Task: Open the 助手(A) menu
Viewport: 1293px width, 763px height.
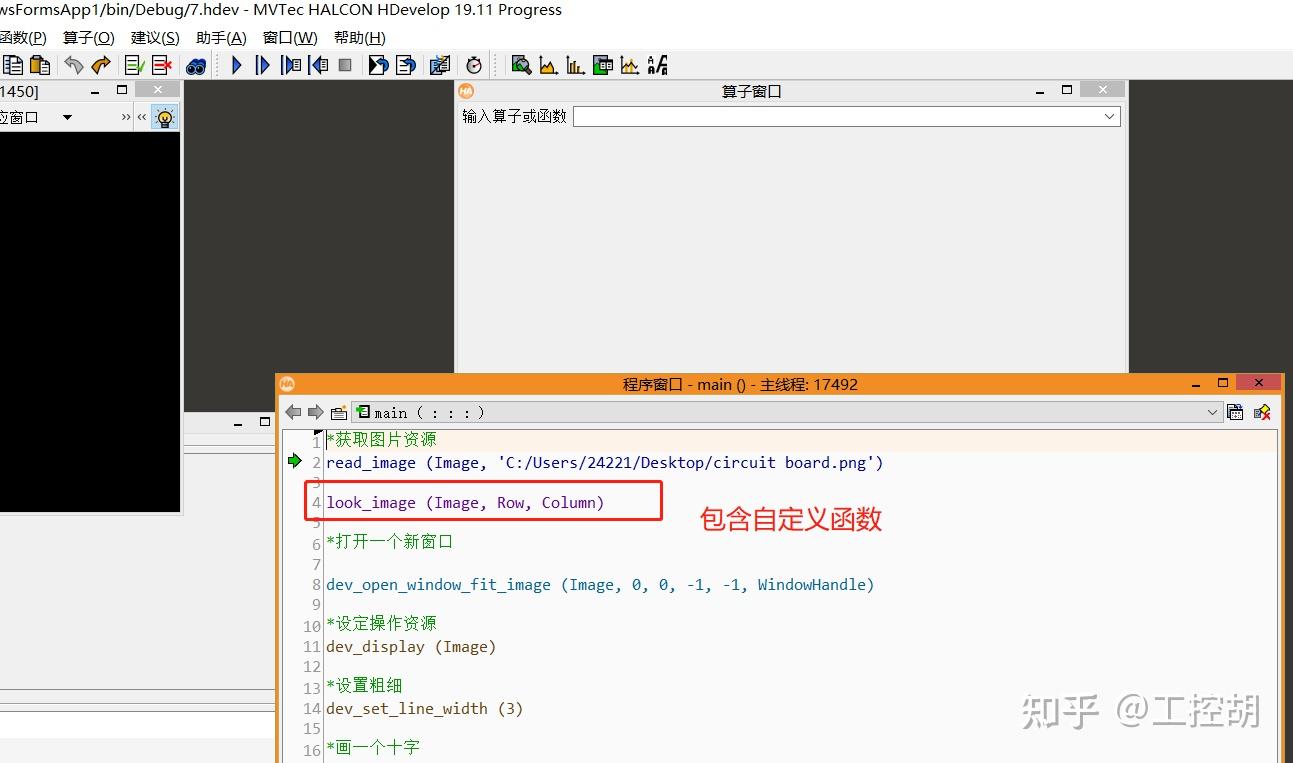Action: (x=221, y=38)
